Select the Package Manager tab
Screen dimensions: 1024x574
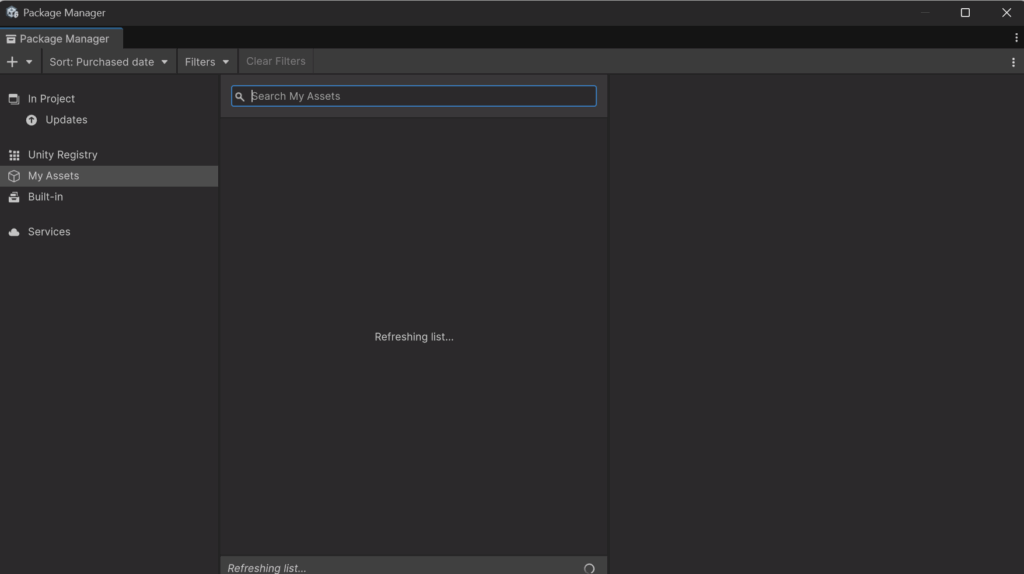click(57, 39)
